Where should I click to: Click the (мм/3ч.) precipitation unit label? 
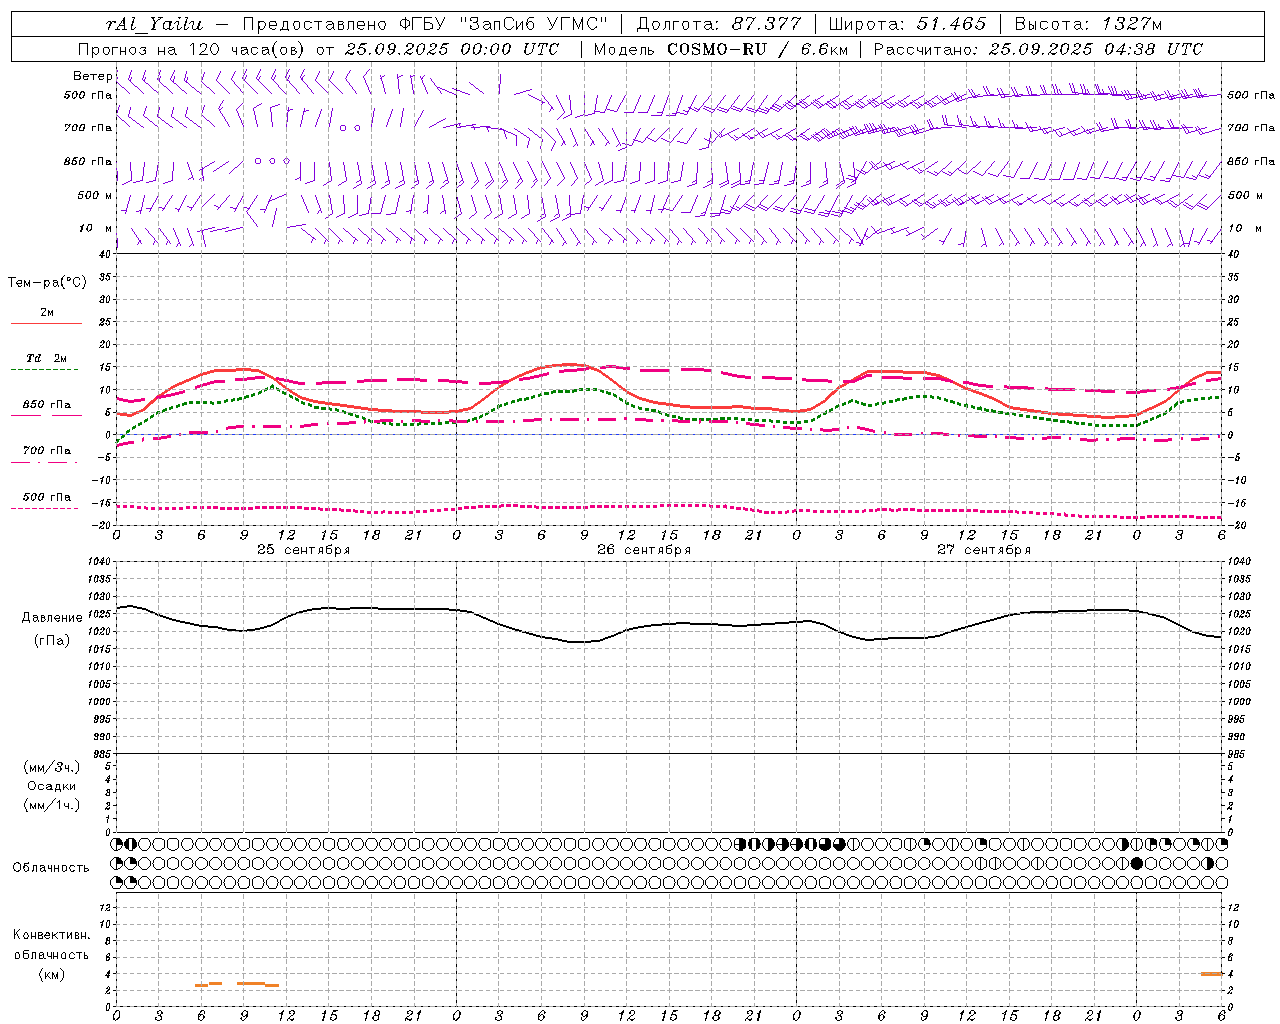point(52,767)
